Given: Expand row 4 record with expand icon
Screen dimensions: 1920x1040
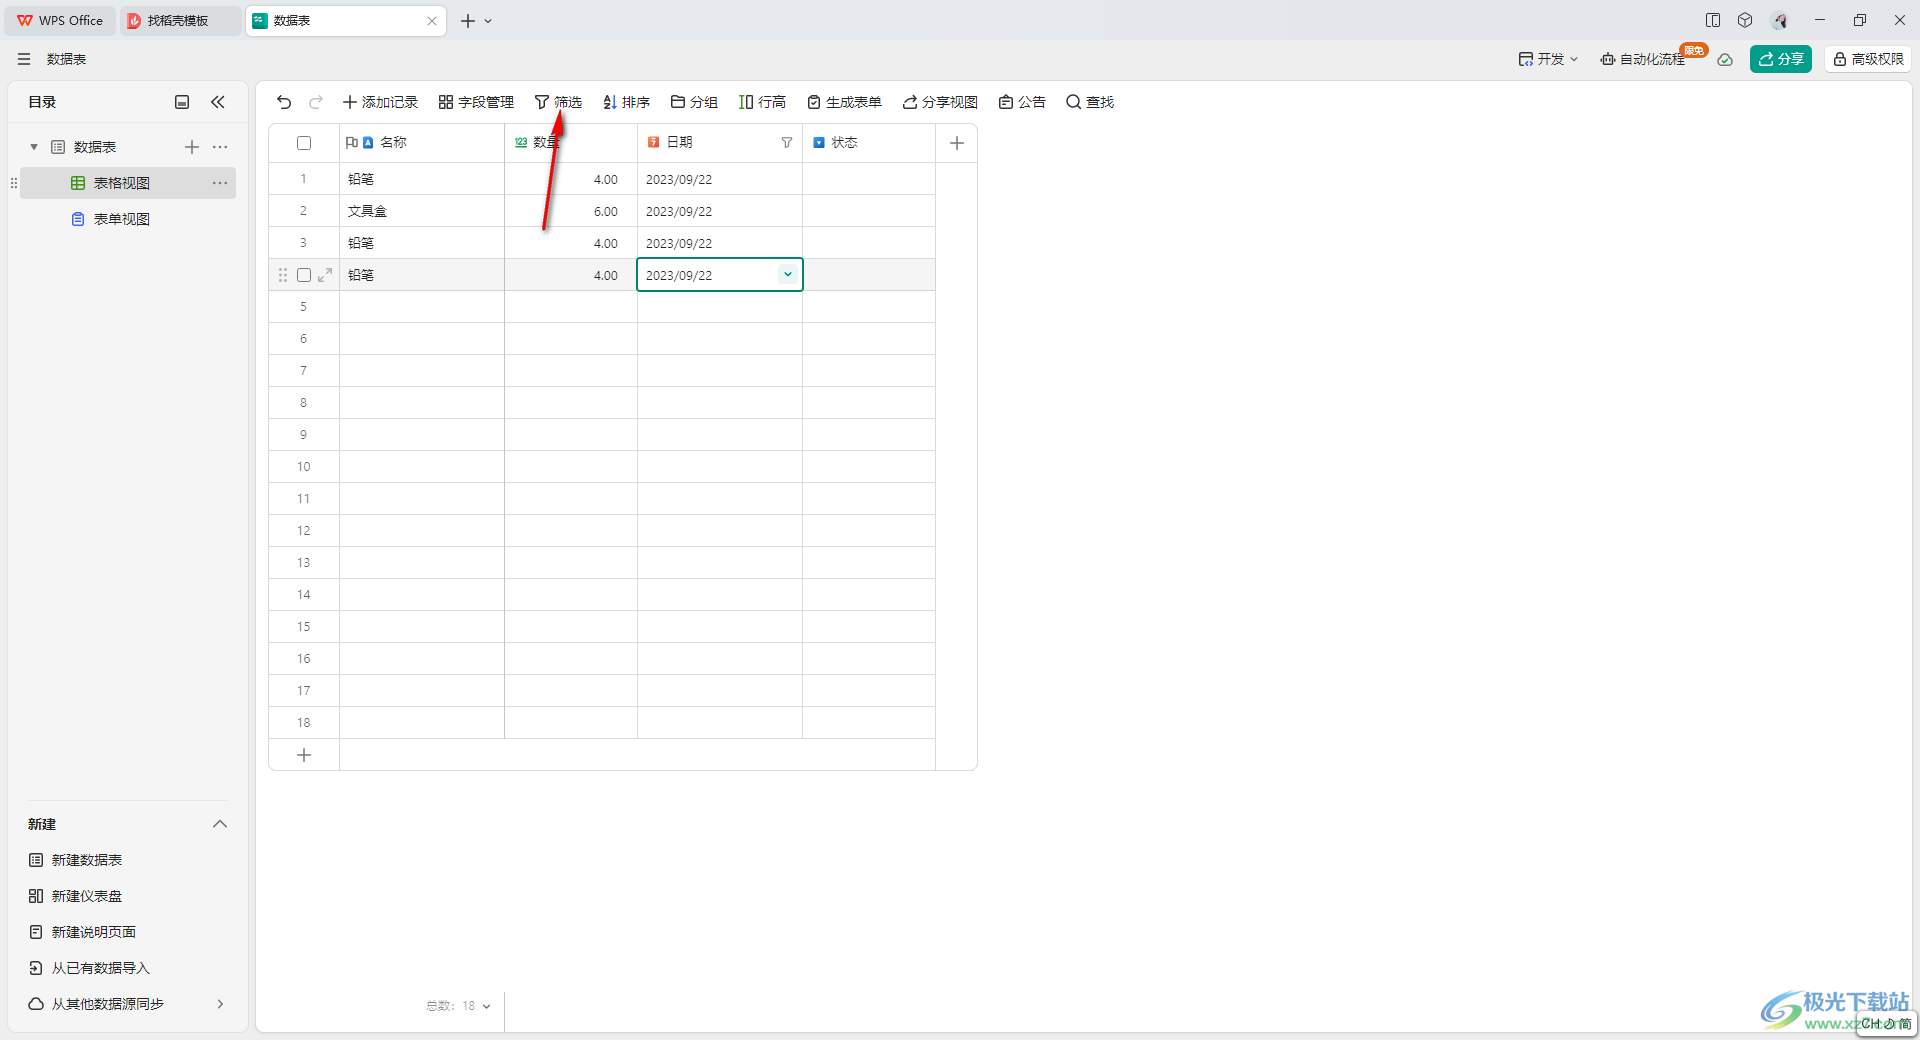Looking at the screenshot, I should coord(325,275).
